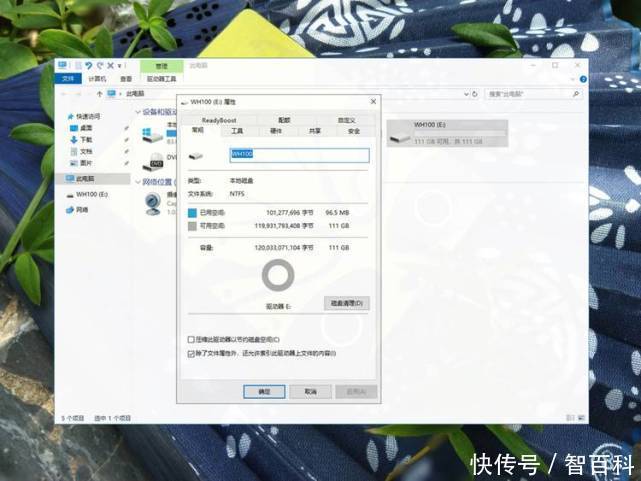Select 下载 (Downloads) in the sidebar
The height and width of the screenshot is (481, 641).
click(x=81, y=140)
